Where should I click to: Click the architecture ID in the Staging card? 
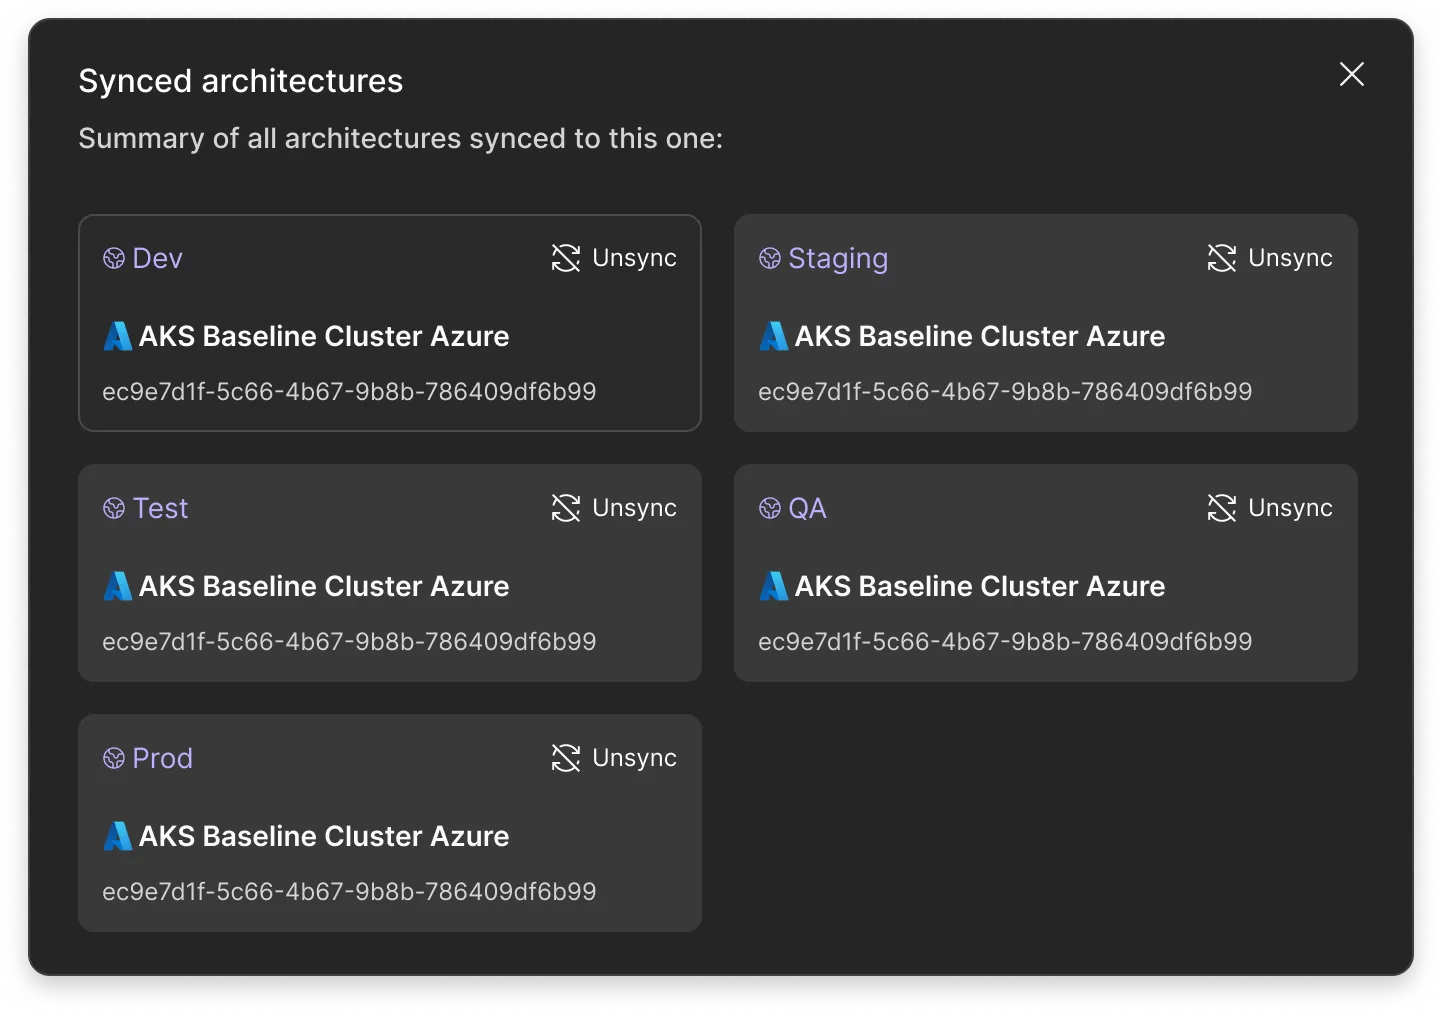1005,392
